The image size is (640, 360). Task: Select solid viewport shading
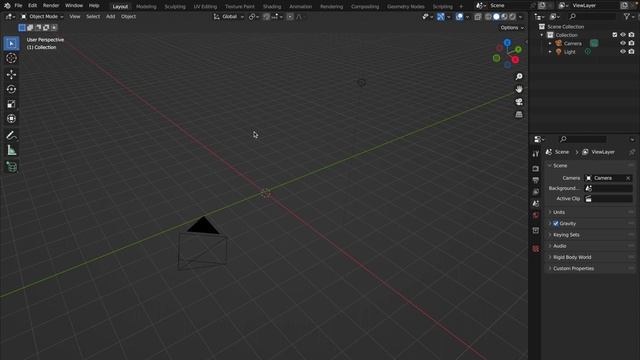click(496, 17)
